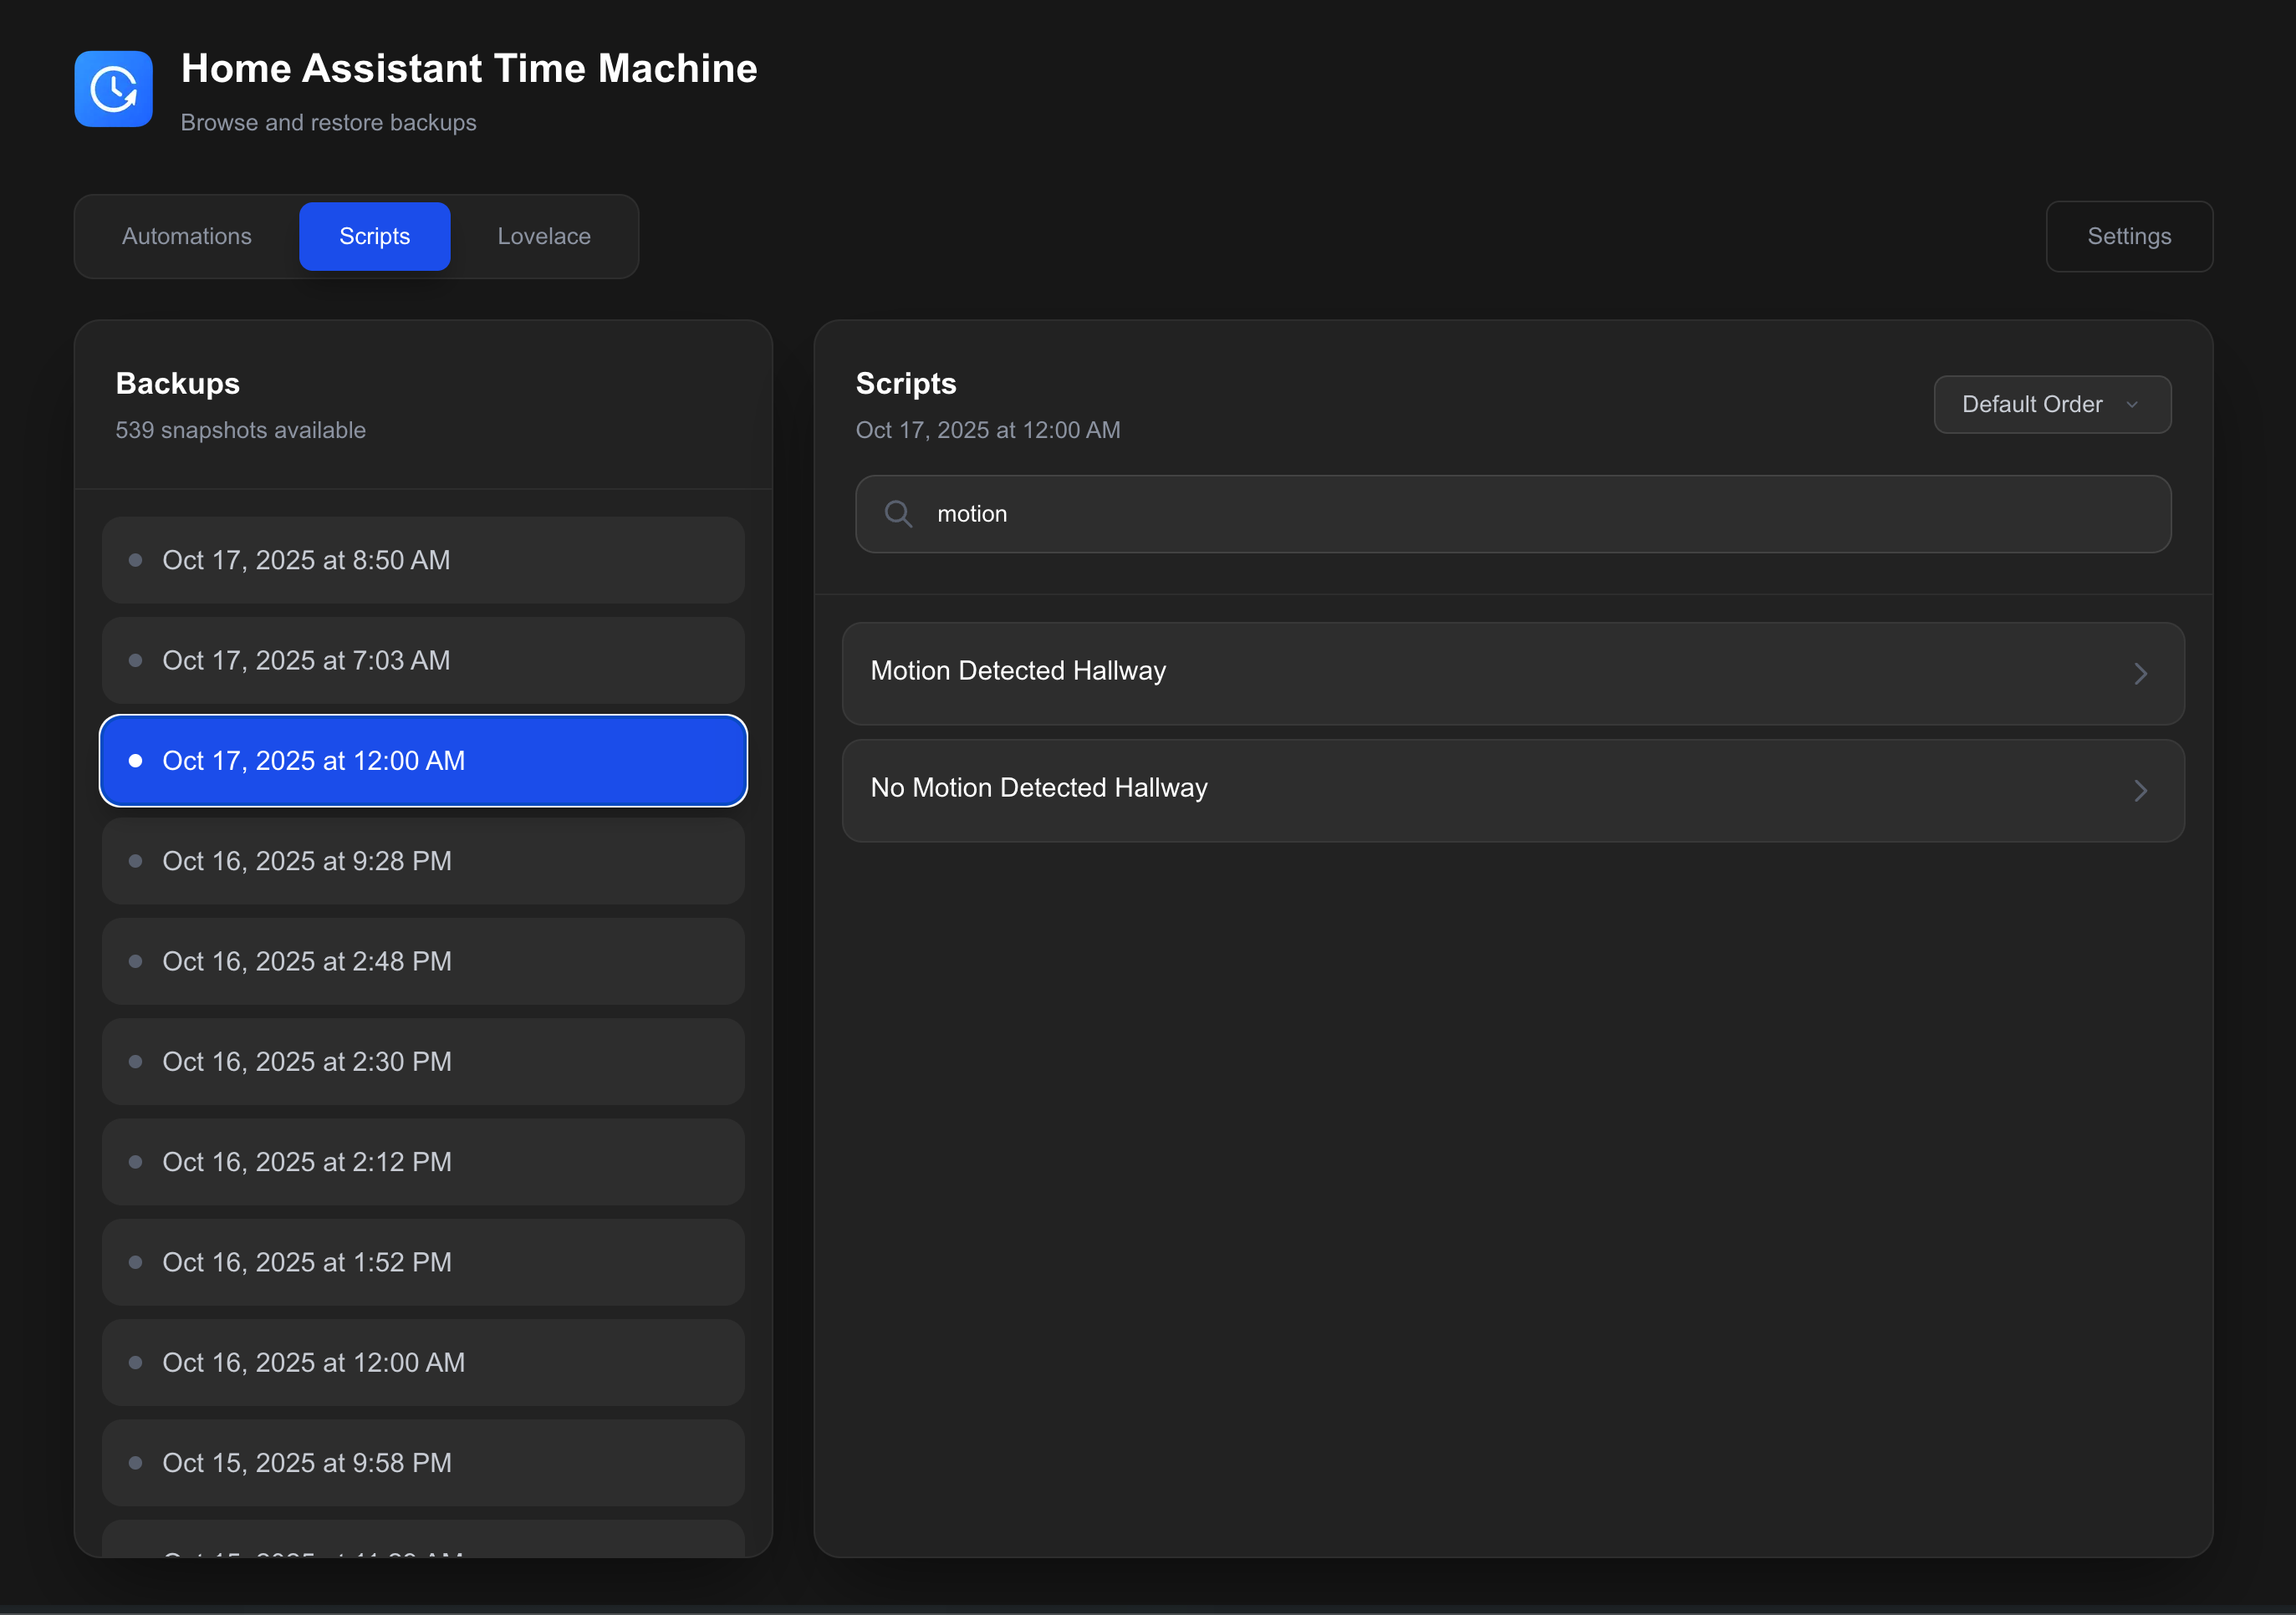Select backup Oct 15, 2025 at 9:58 PM
Screen dimensions: 2296x1615
[423, 1463]
